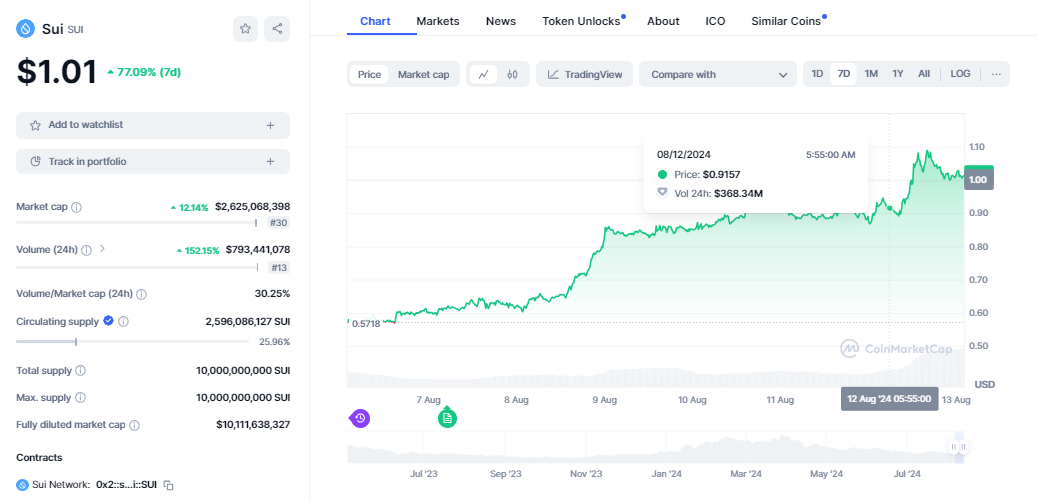Image resolution: width=1038 pixels, height=501 pixels.
Task: Click the $10,111,638,327 diluted cap value
Action: (253, 425)
